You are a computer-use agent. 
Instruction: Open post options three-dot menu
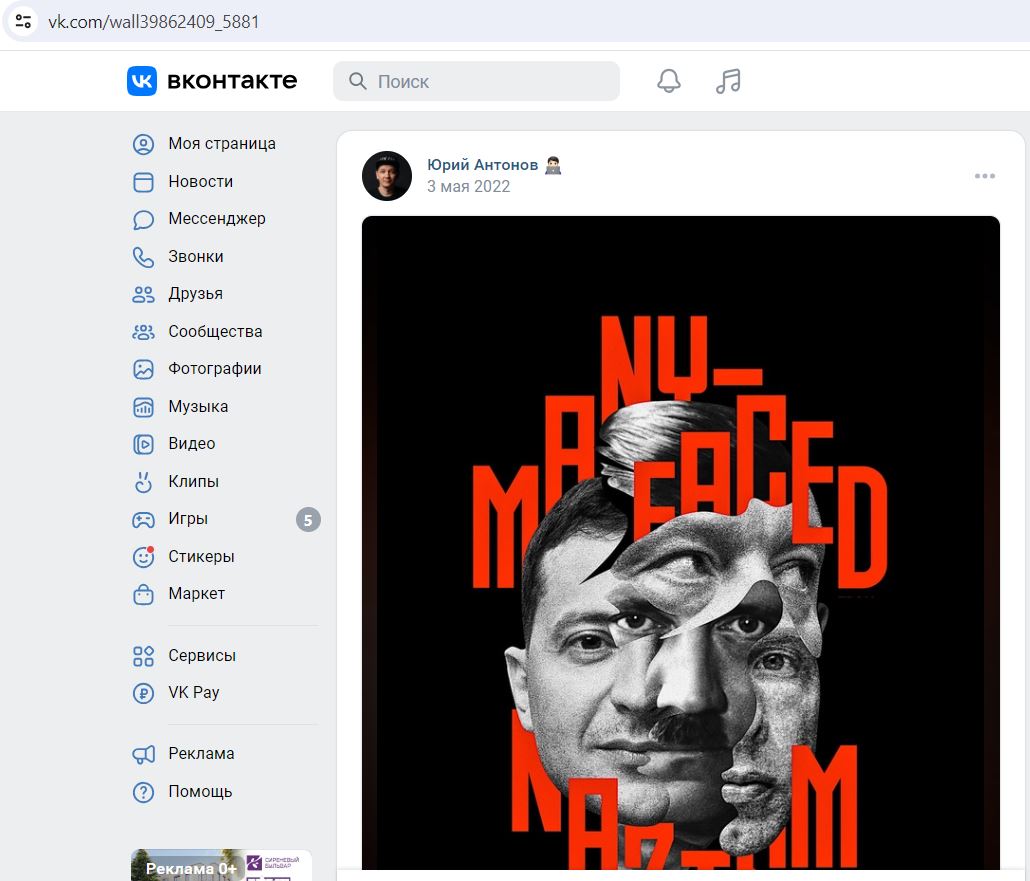tap(985, 176)
